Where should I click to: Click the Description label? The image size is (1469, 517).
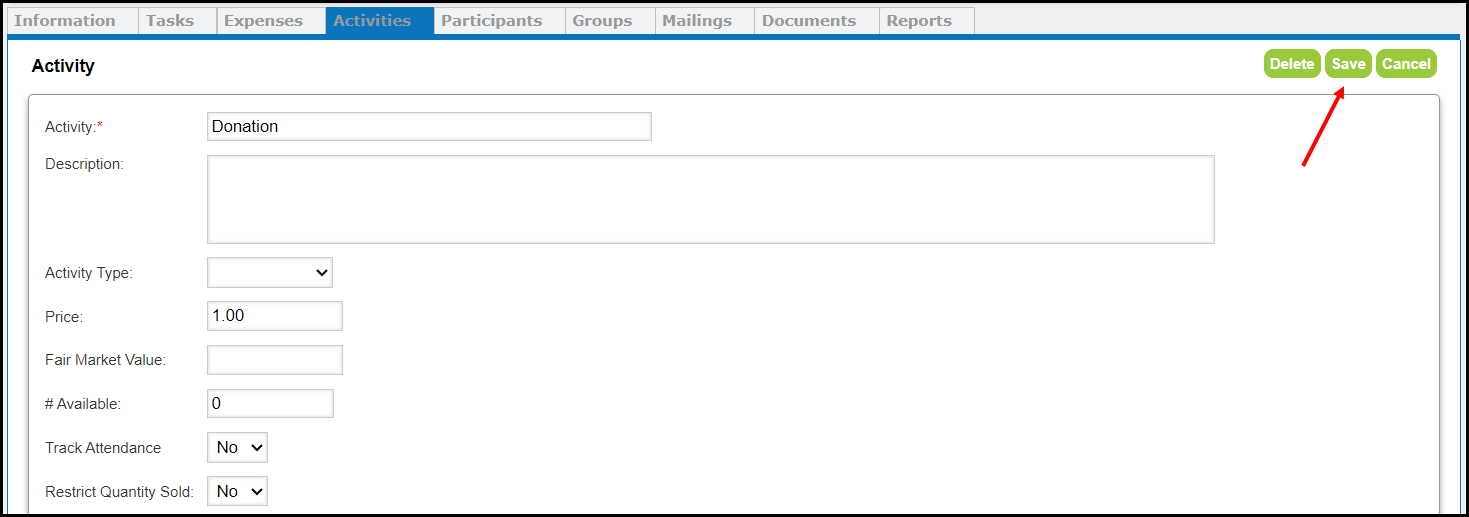tap(84, 164)
